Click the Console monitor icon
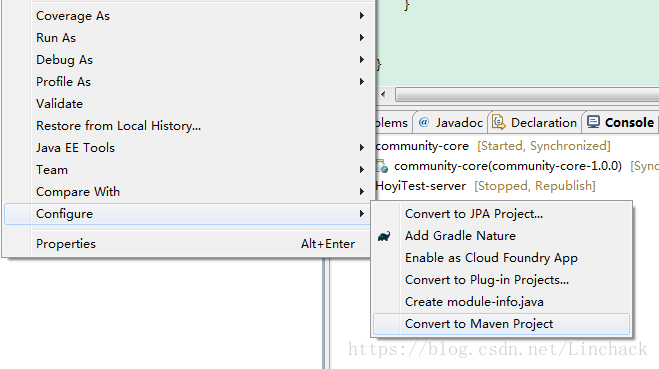Image resolution: width=659 pixels, height=369 pixels. pos(593,122)
